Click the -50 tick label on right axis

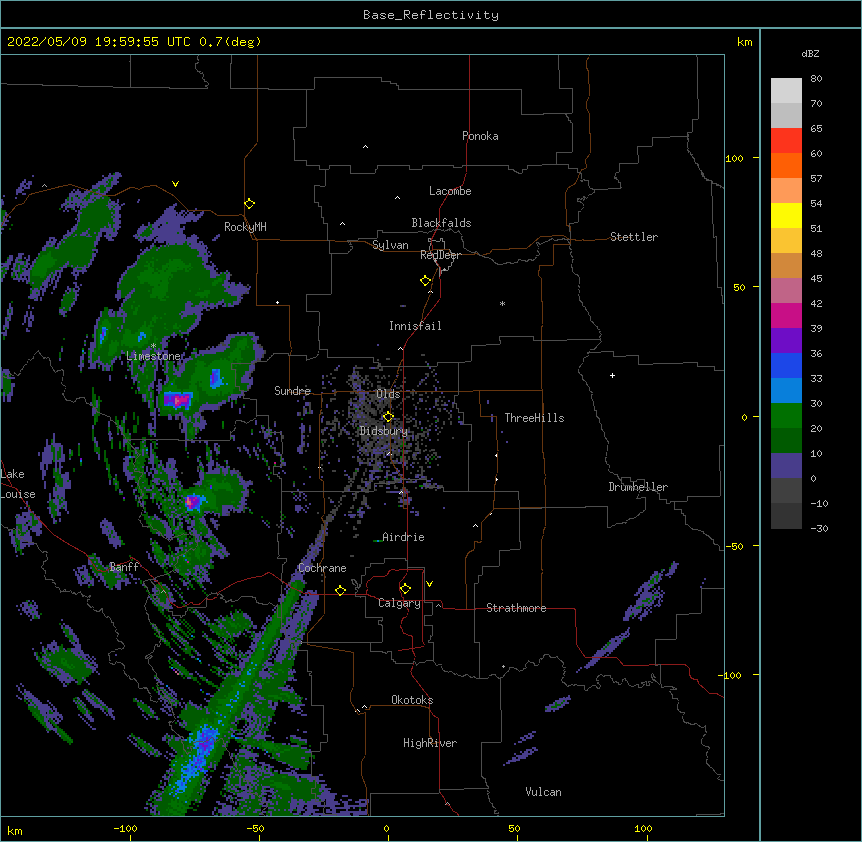[x=734, y=546]
